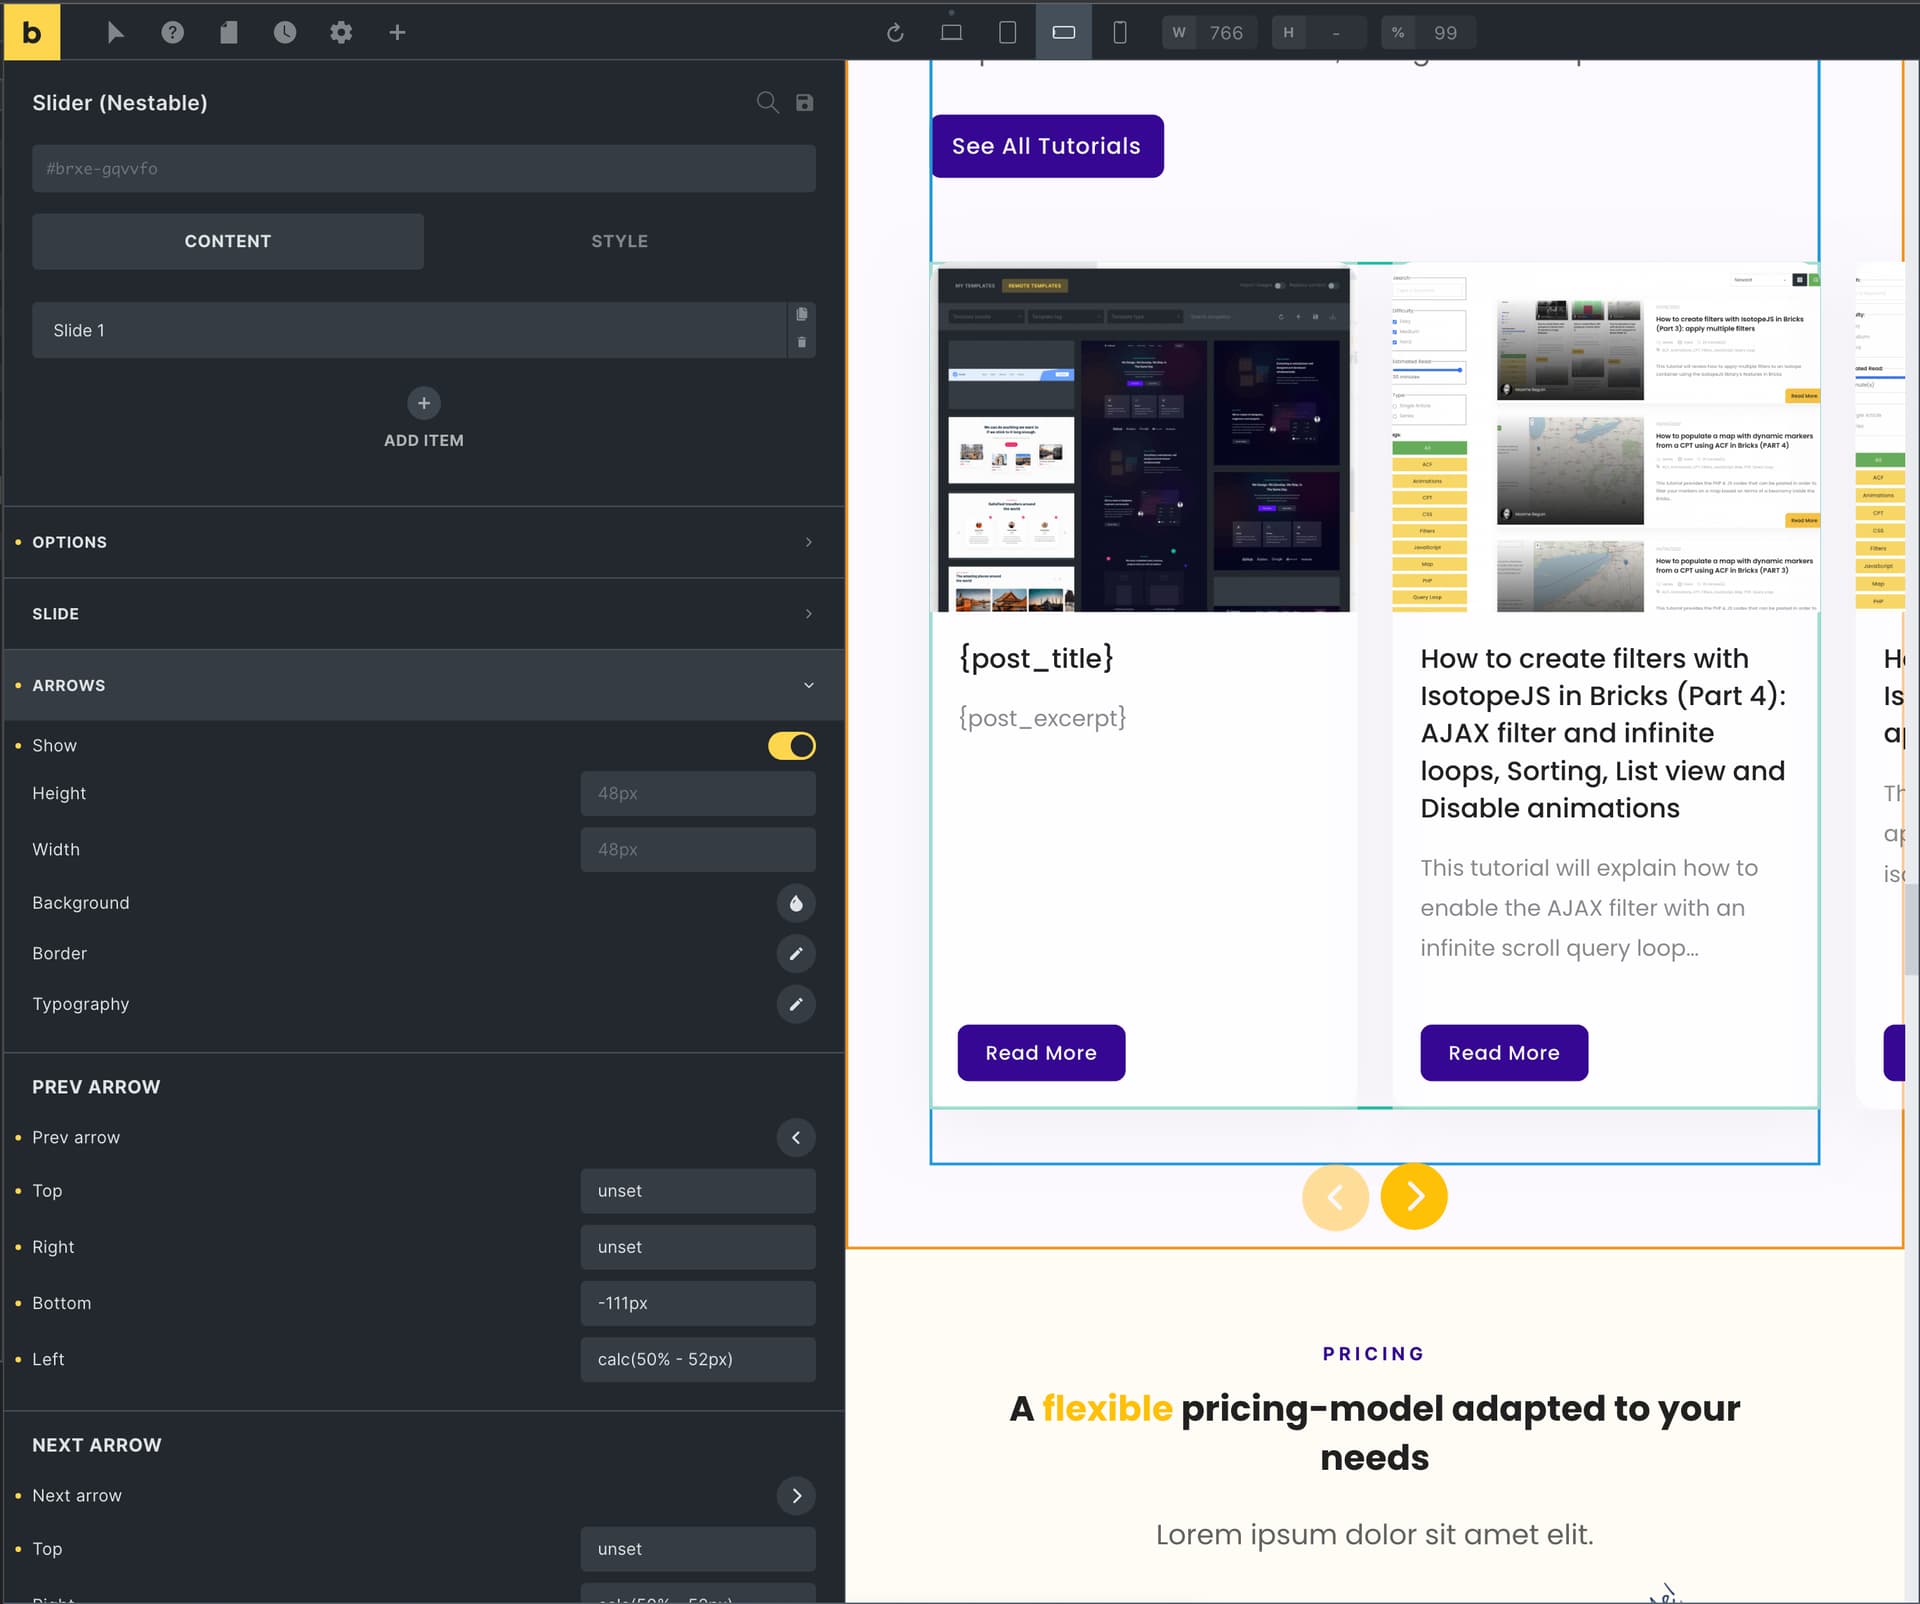The image size is (1920, 1604).
Task: Select mobile landscape breakpoint
Action: tap(1063, 32)
